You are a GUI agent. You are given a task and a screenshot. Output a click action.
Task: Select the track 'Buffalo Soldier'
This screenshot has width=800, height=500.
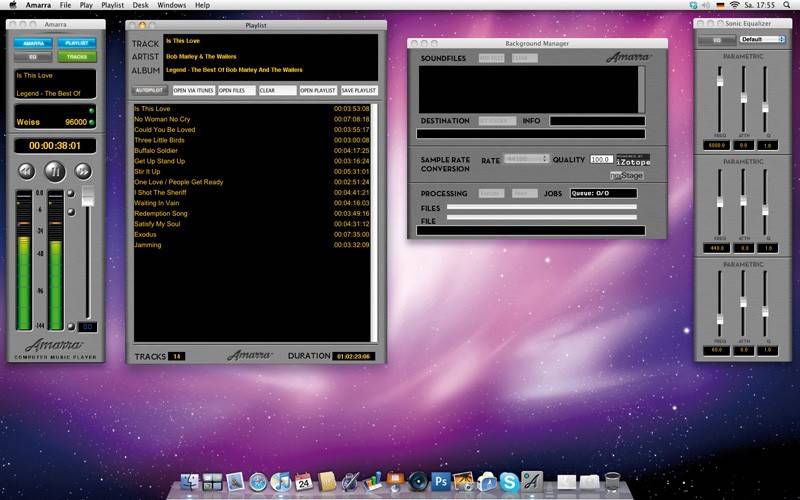click(x=252, y=151)
